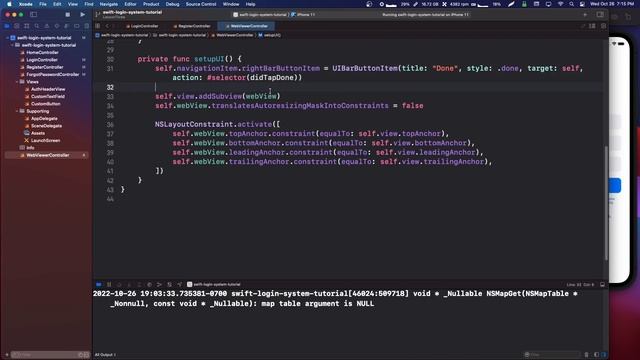Toggle the inspectors panel on the right
This screenshot has width=640, height=360.
(600, 15)
